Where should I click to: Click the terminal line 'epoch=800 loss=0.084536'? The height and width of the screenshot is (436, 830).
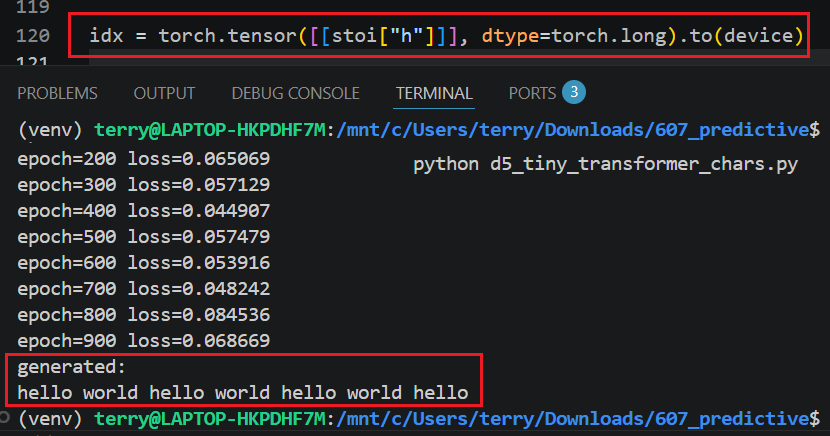(143, 315)
